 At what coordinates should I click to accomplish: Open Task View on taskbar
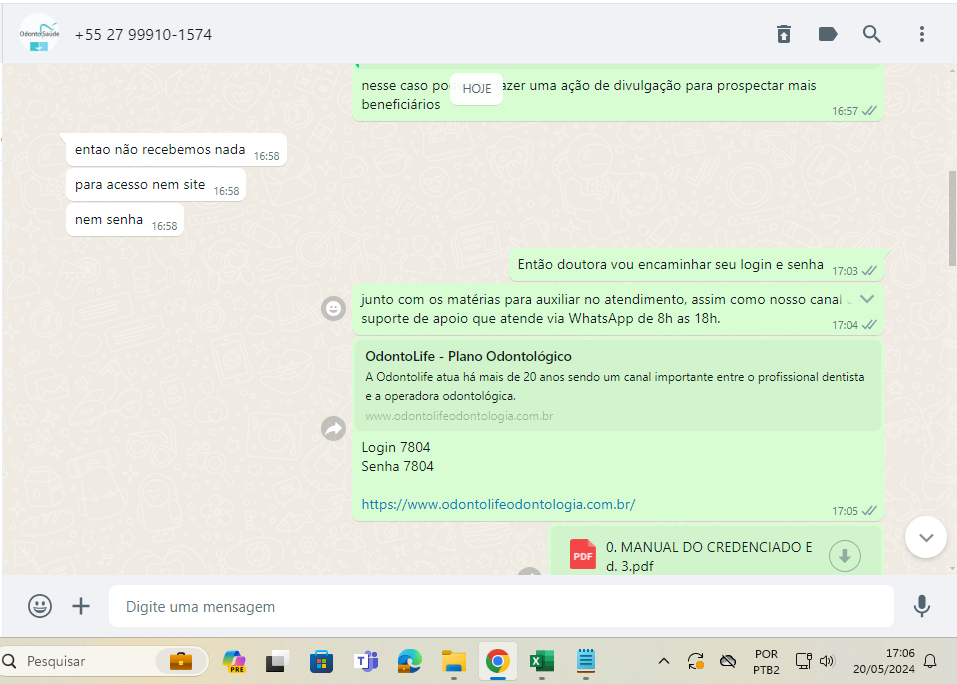[x=277, y=661]
